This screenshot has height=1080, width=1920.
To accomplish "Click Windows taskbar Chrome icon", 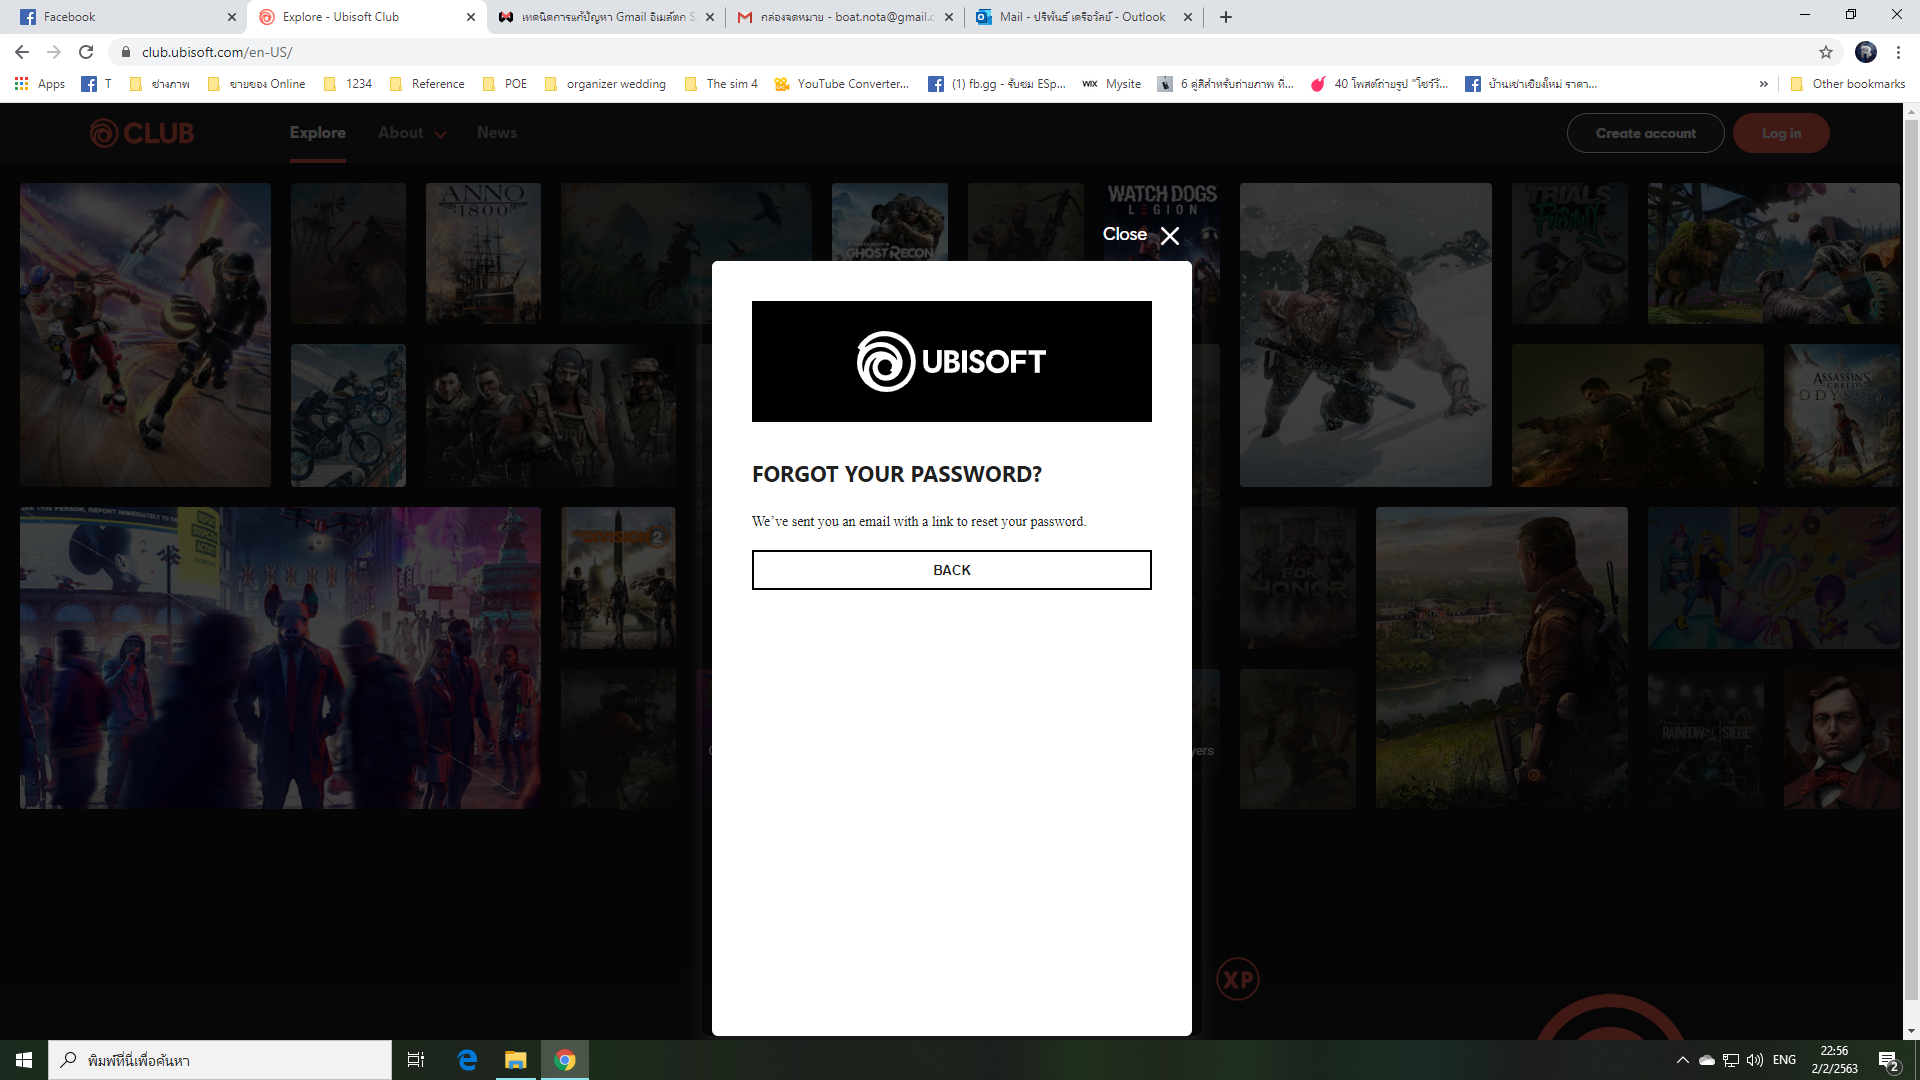I will click(x=564, y=1059).
